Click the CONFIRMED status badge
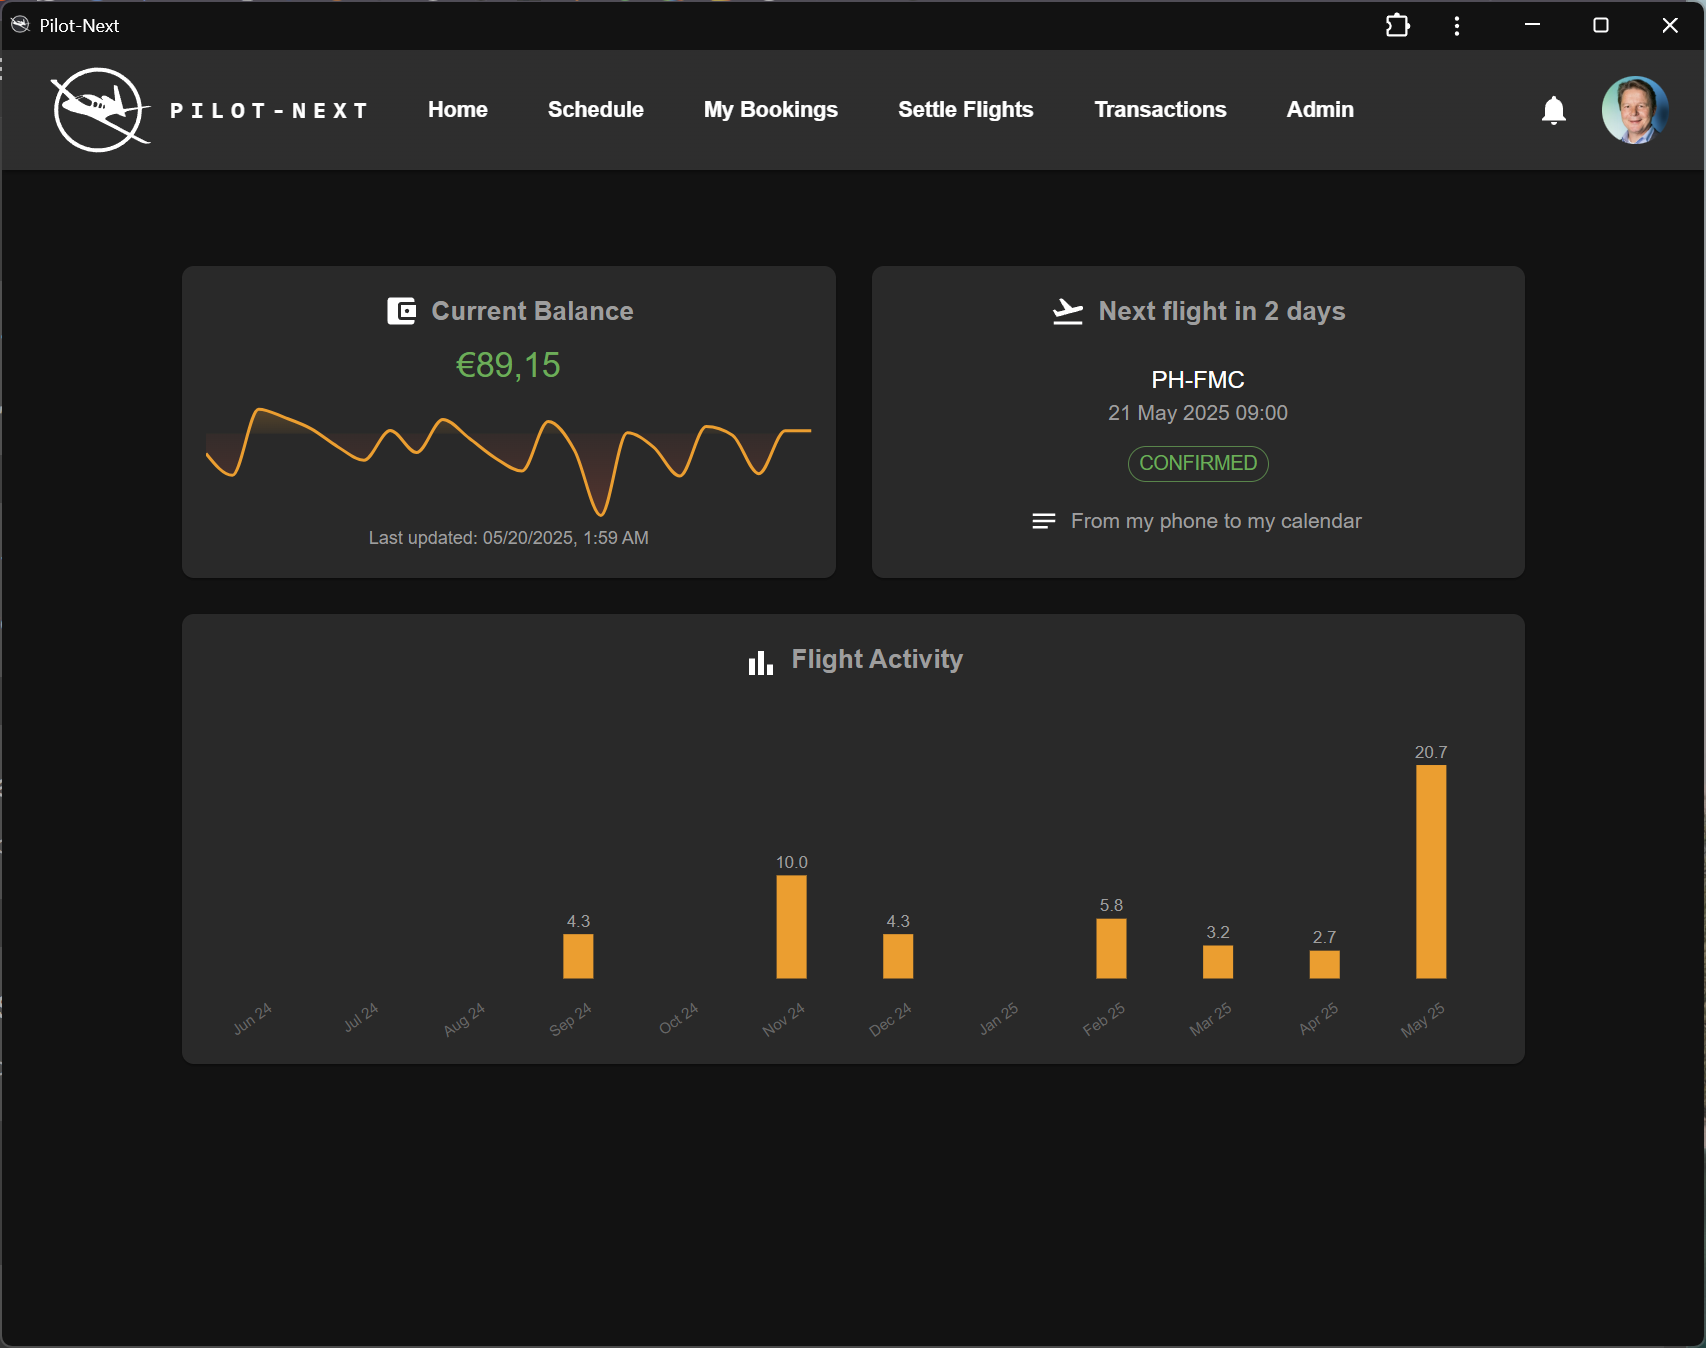 tap(1198, 463)
